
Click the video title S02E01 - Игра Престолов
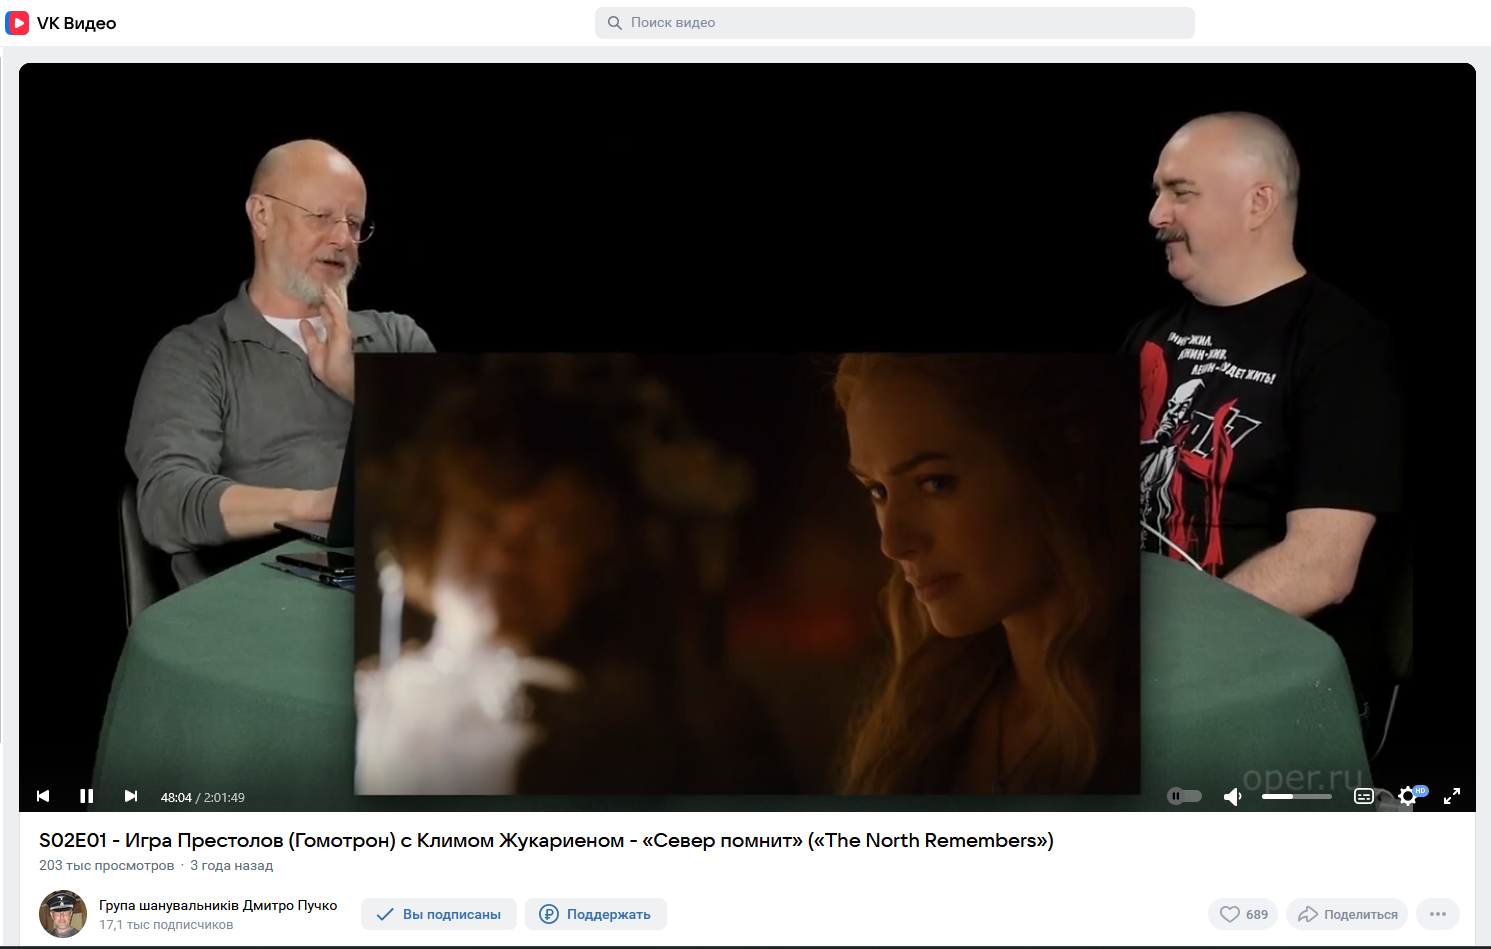coord(546,840)
